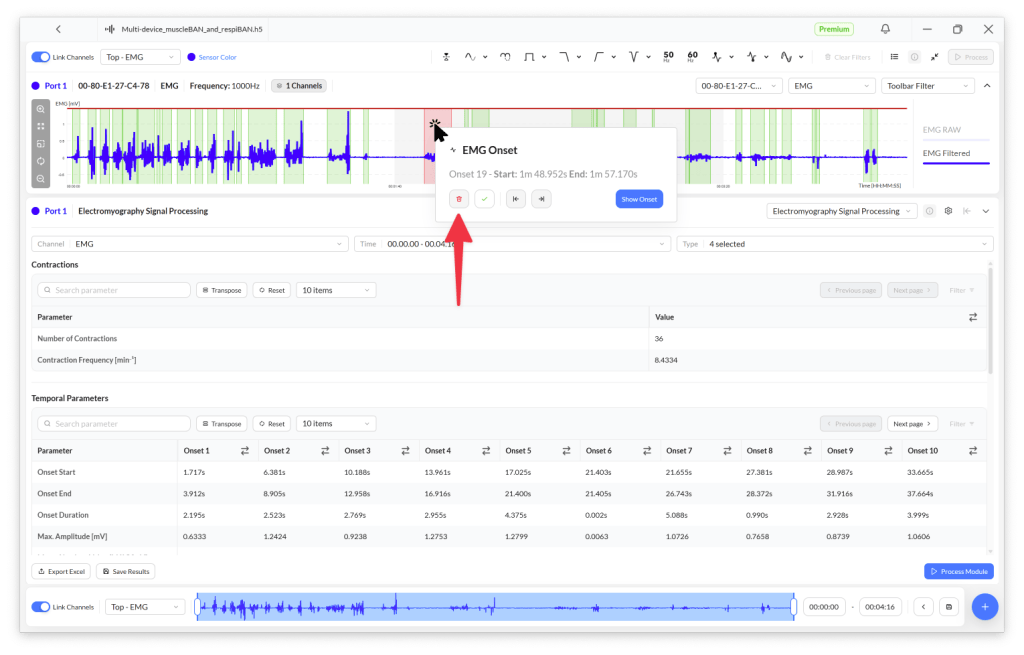1024x655 pixels.
Task: Jump to onset end marker button
Action: 541,199
